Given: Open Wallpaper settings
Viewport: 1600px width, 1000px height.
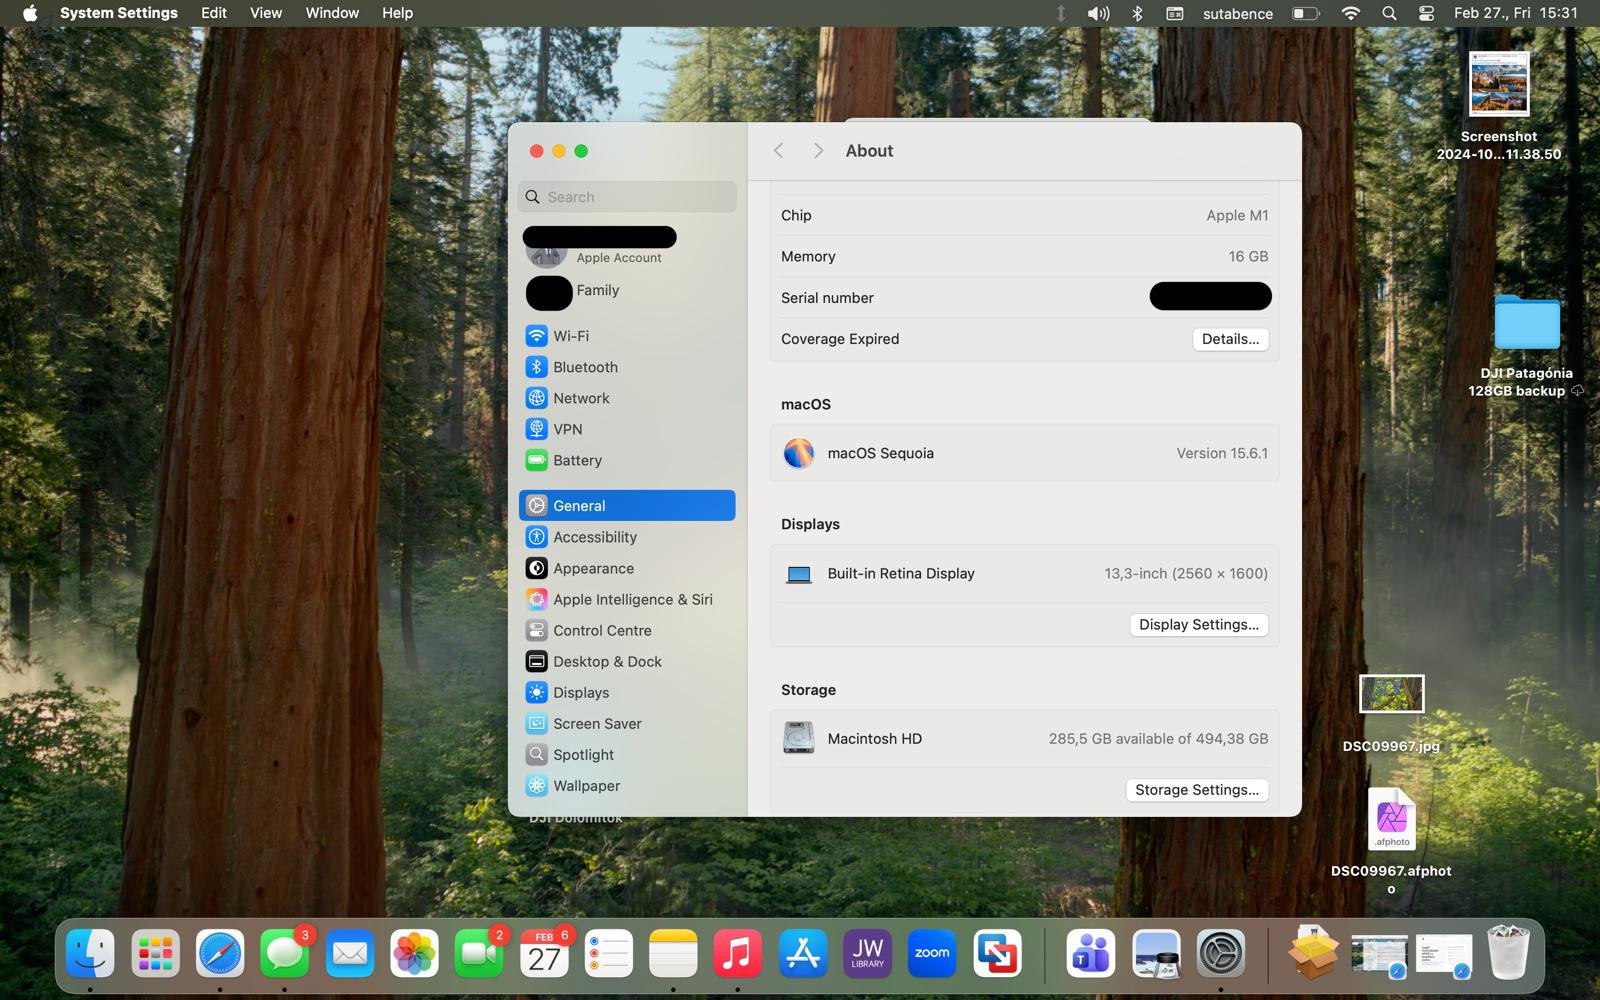Looking at the screenshot, I should [x=586, y=785].
